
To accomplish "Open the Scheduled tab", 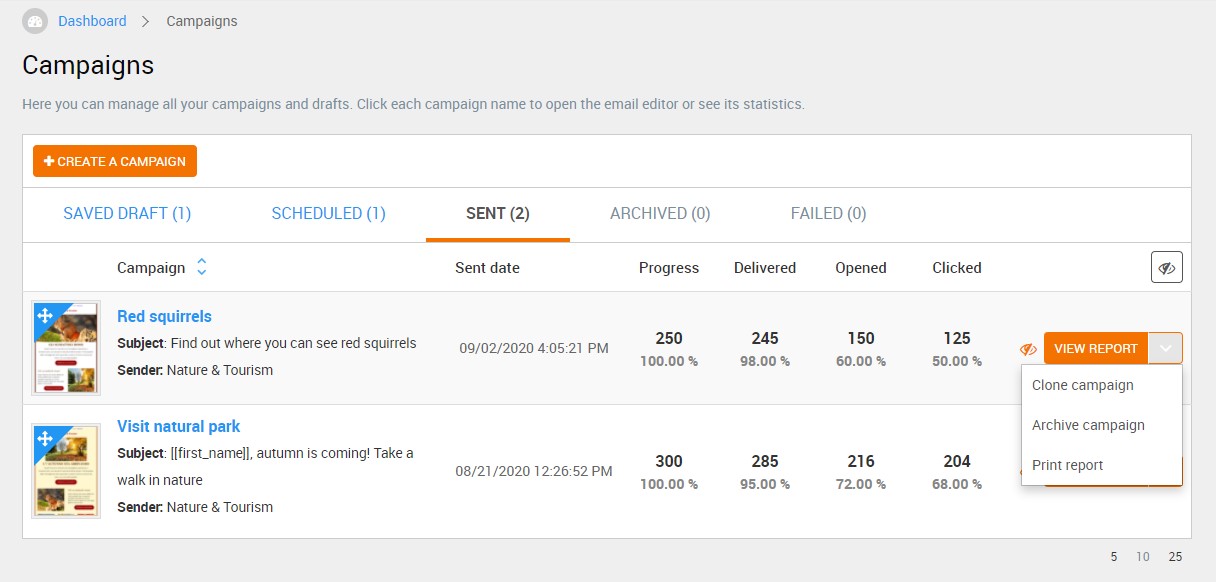I will pos(328,213).
